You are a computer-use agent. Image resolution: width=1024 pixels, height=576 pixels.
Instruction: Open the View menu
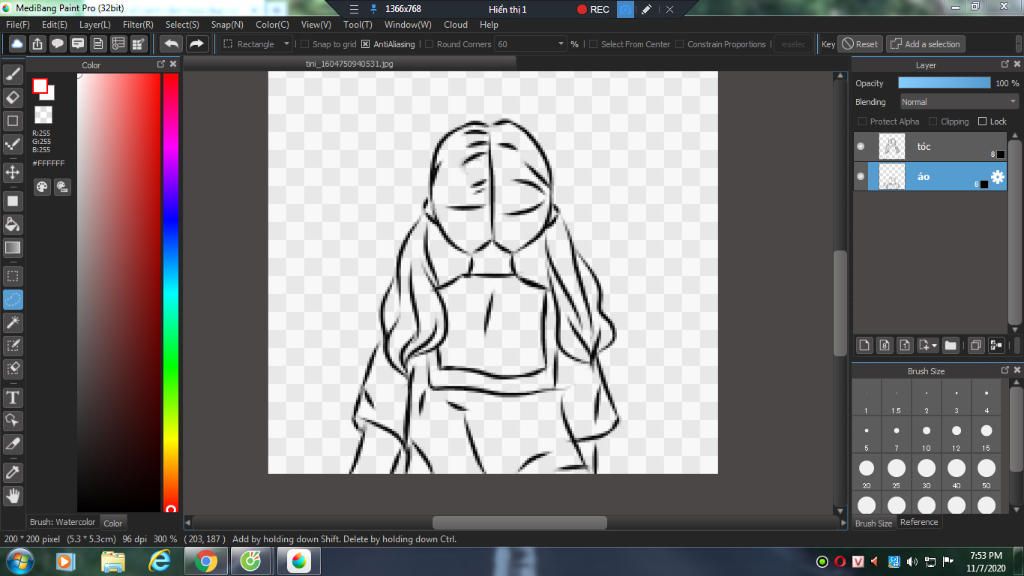[316, 25]
